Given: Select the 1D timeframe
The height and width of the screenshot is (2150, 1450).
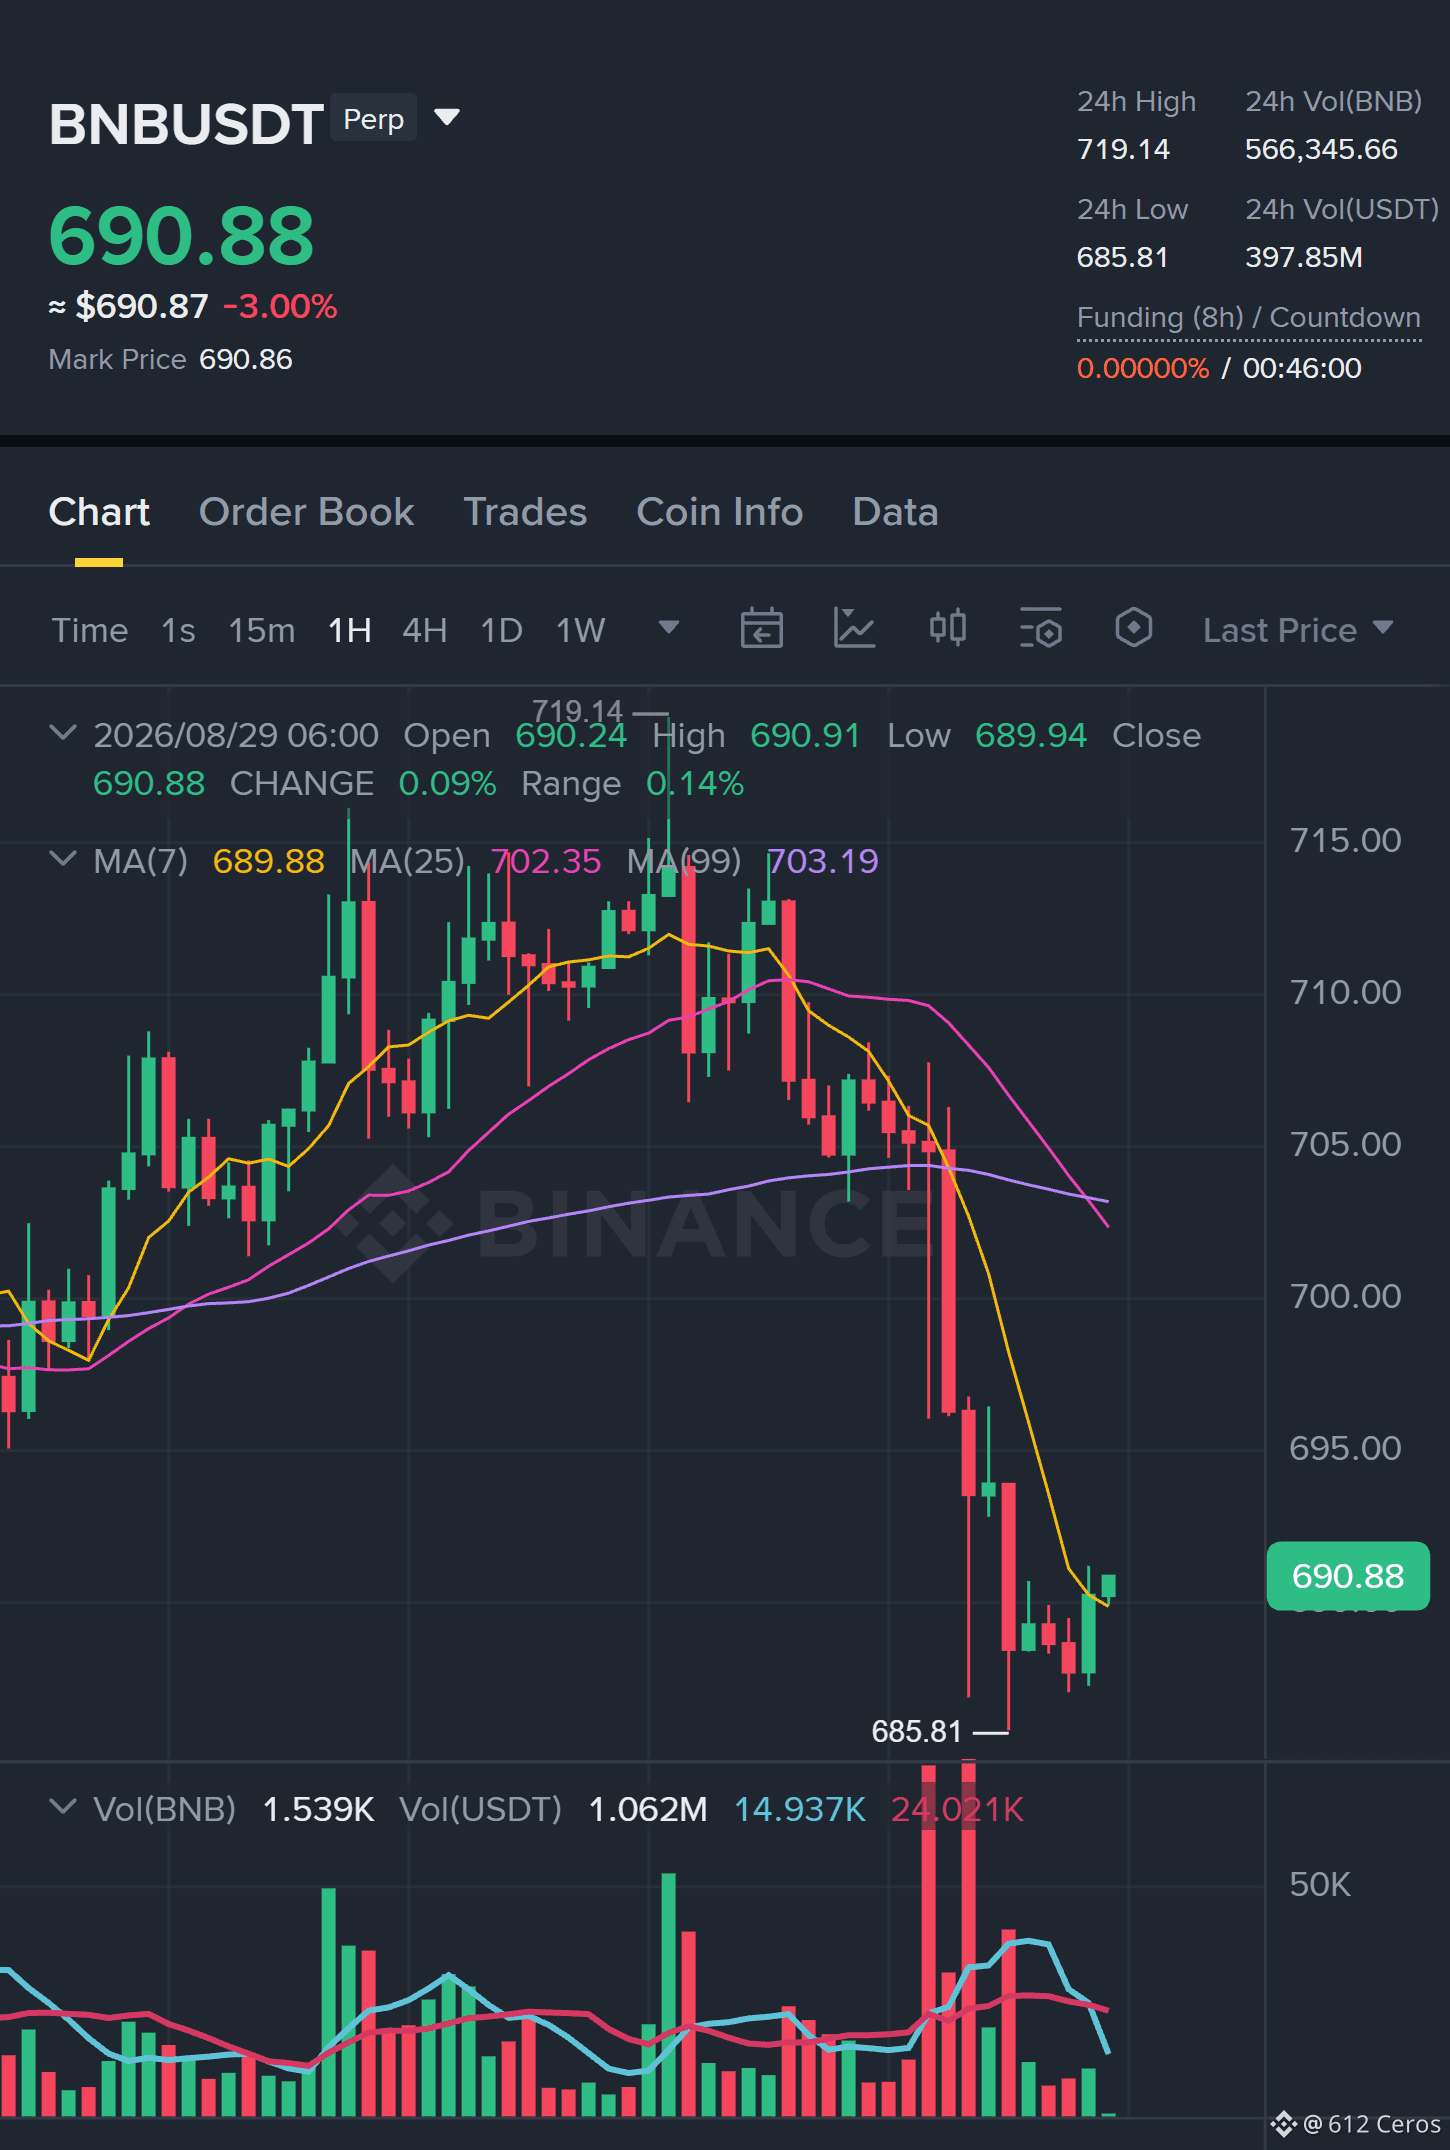Looking at the screenshot, I should (502, 630).
